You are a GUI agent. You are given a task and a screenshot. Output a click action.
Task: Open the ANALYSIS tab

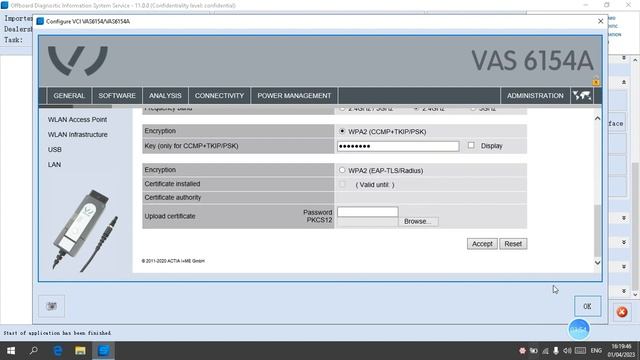(x=165, y=96)
